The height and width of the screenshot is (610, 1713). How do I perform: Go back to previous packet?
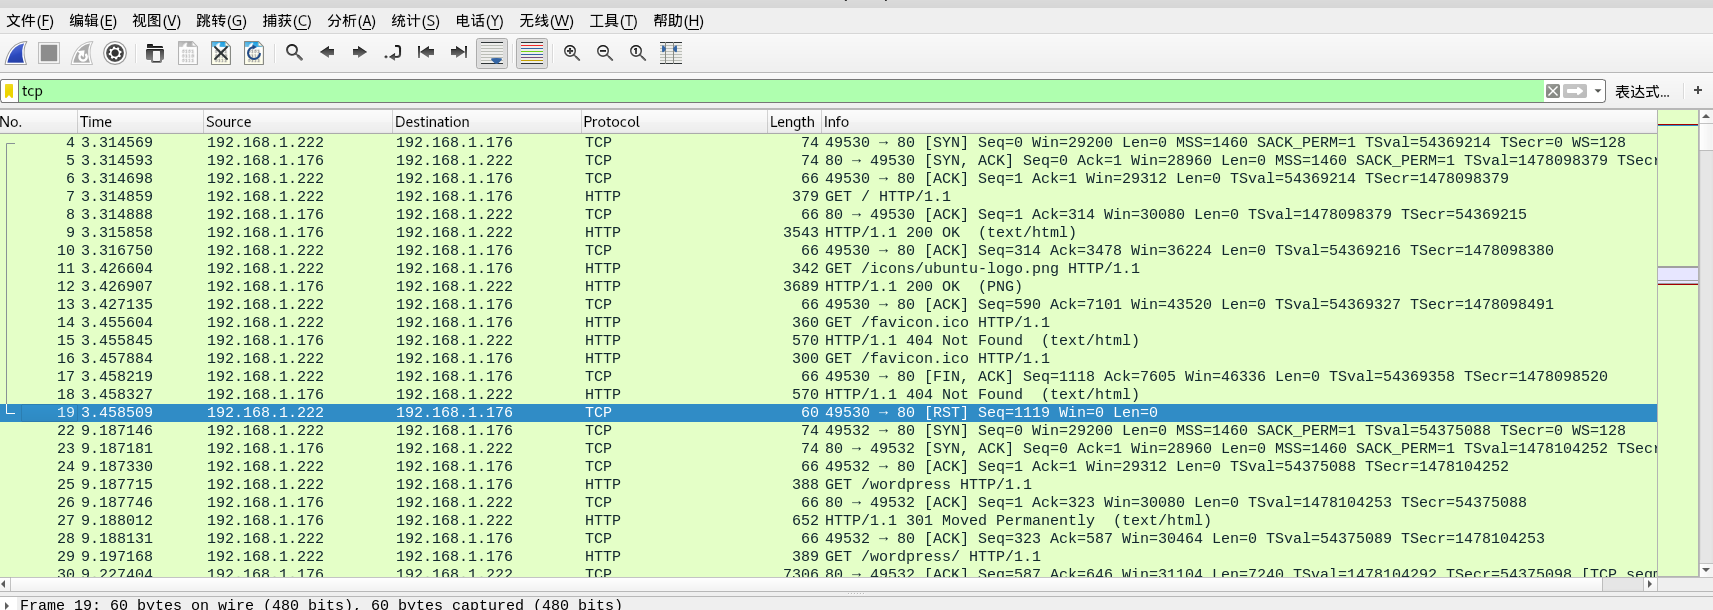pos(327,53)
